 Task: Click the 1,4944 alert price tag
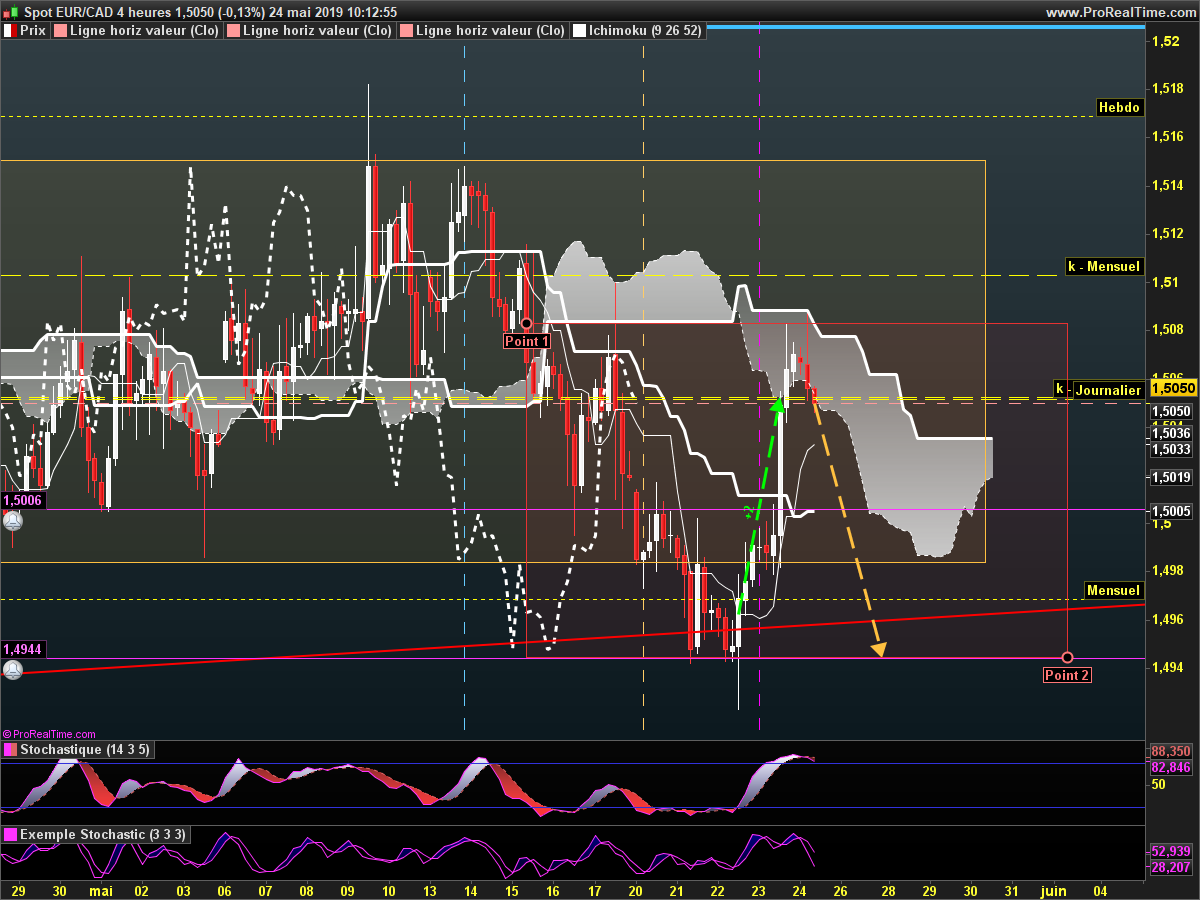(24, 649)
